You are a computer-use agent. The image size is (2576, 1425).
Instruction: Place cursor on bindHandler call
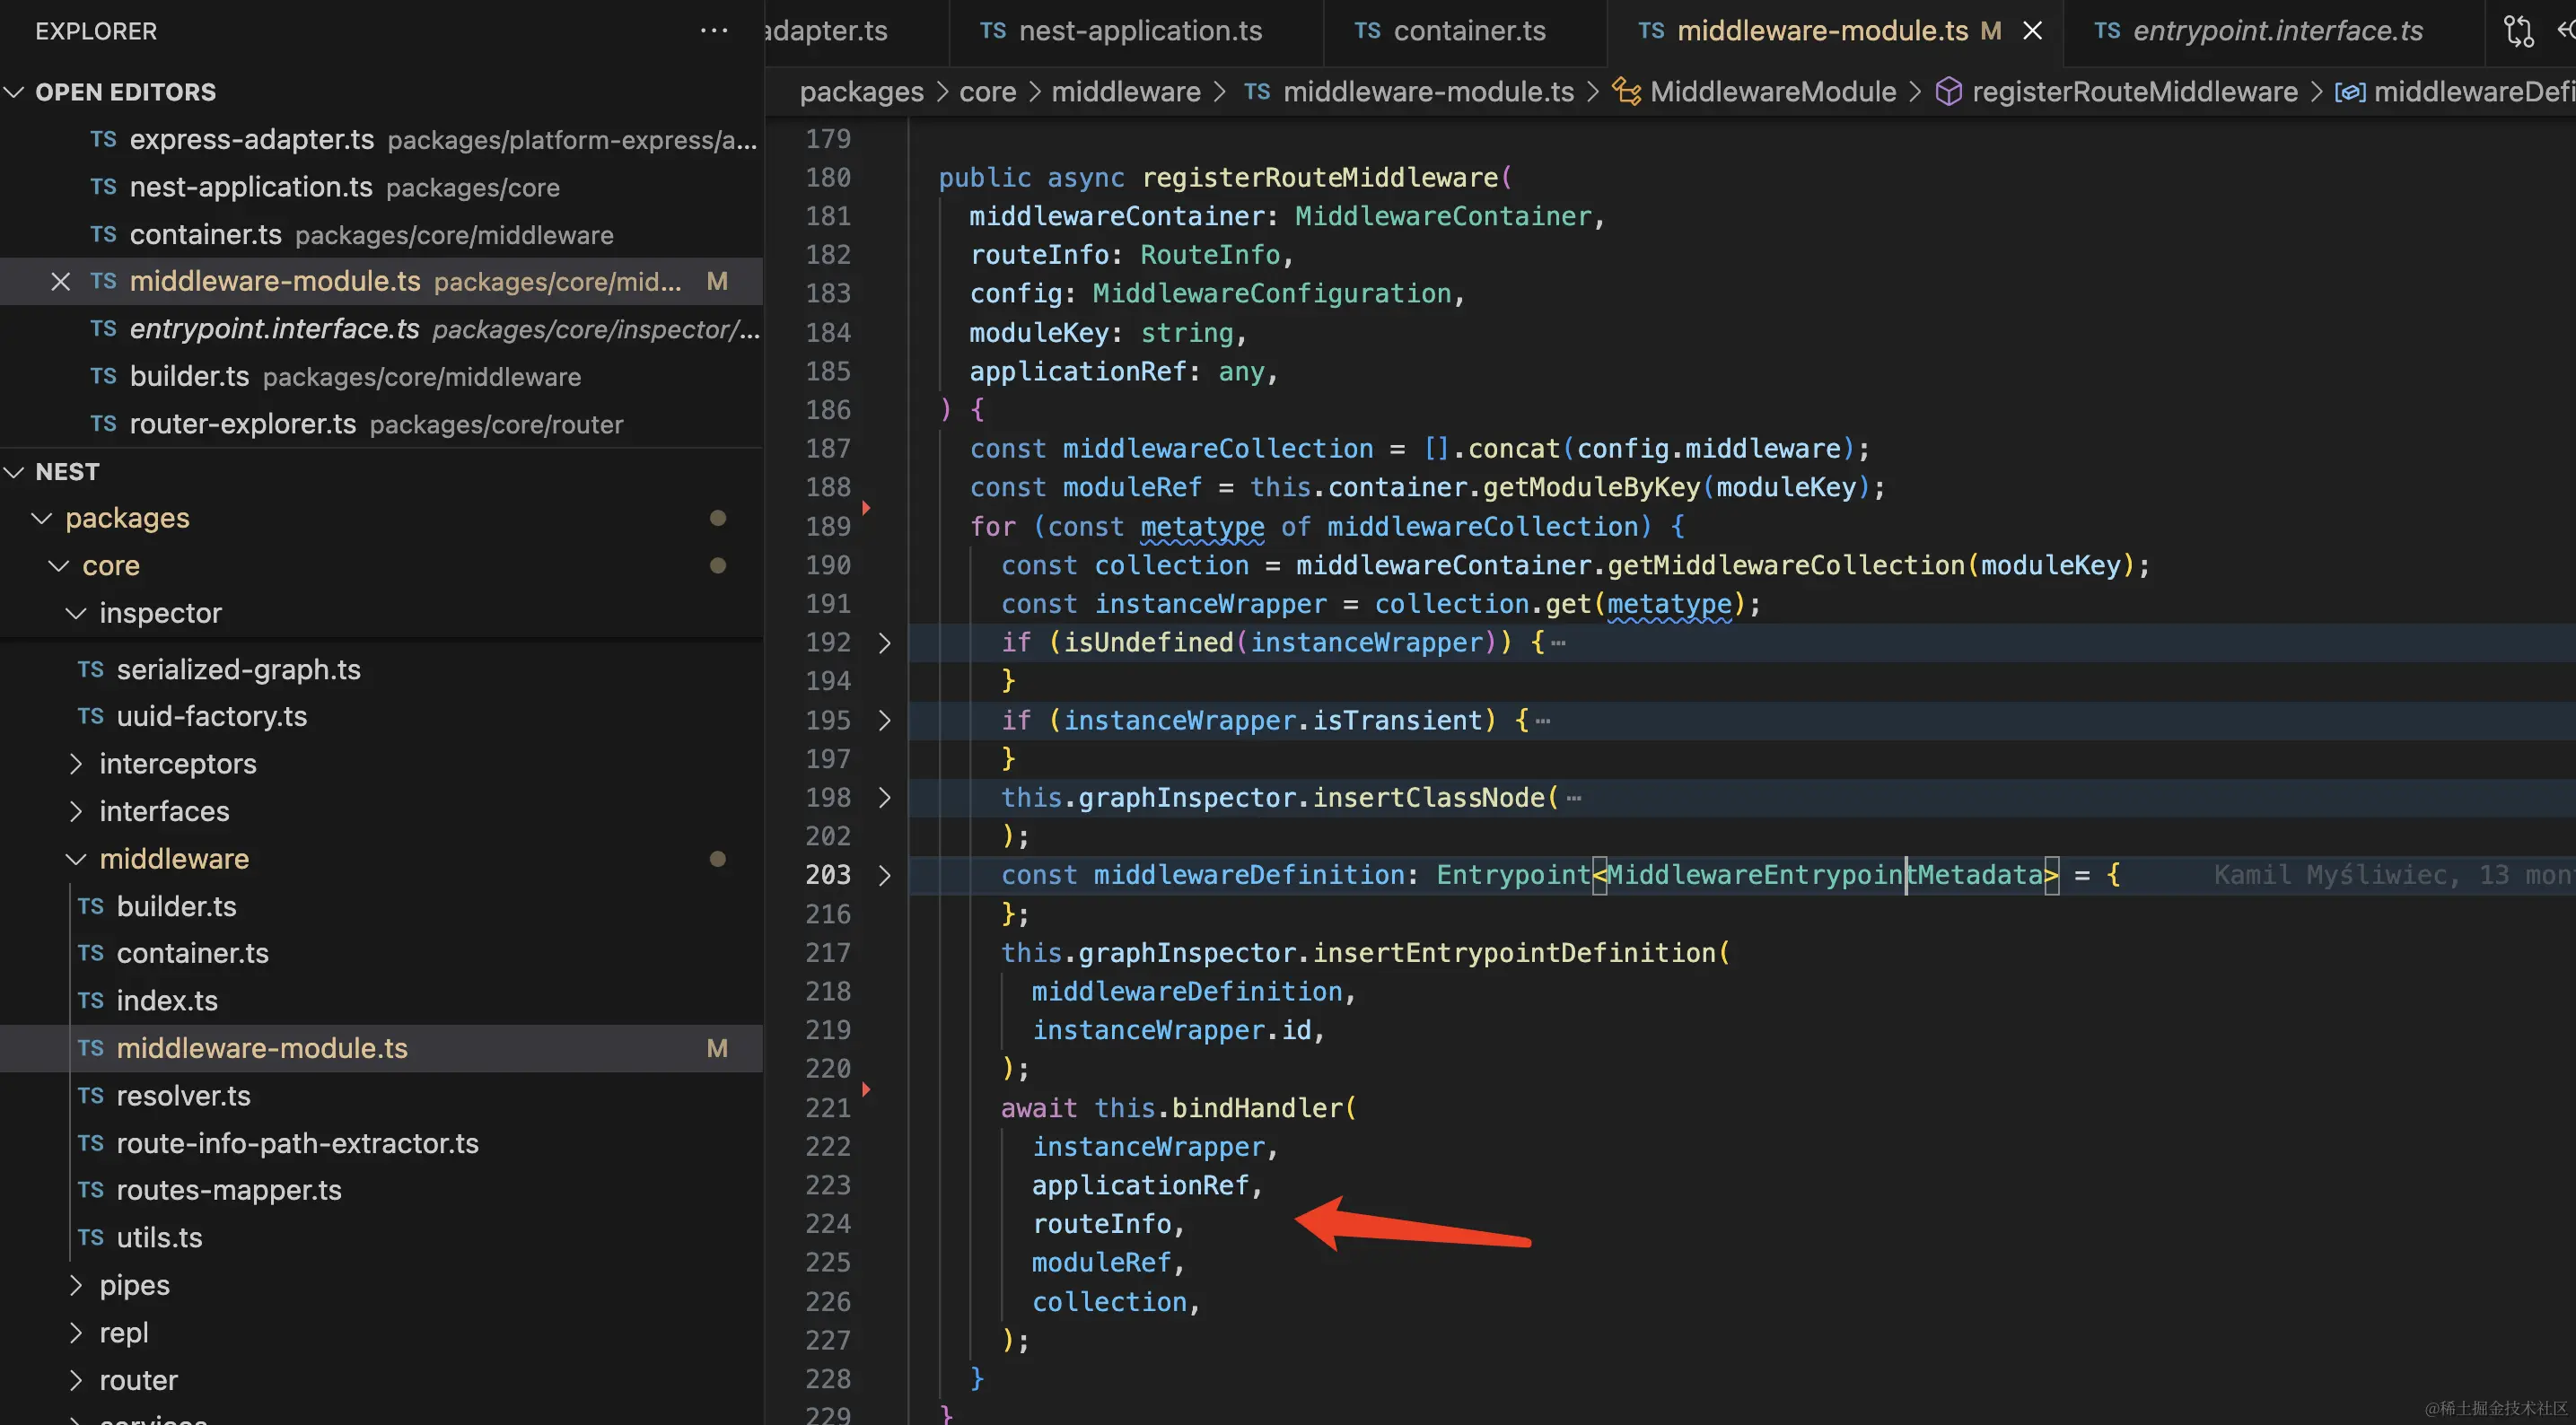point(1256,1108)
